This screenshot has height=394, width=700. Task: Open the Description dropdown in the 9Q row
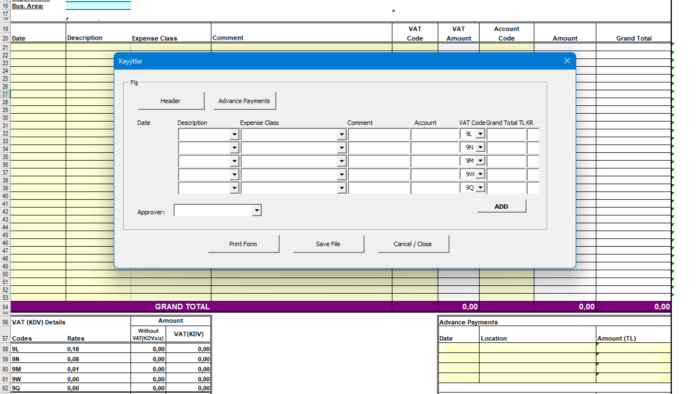[x=234, y=188]
